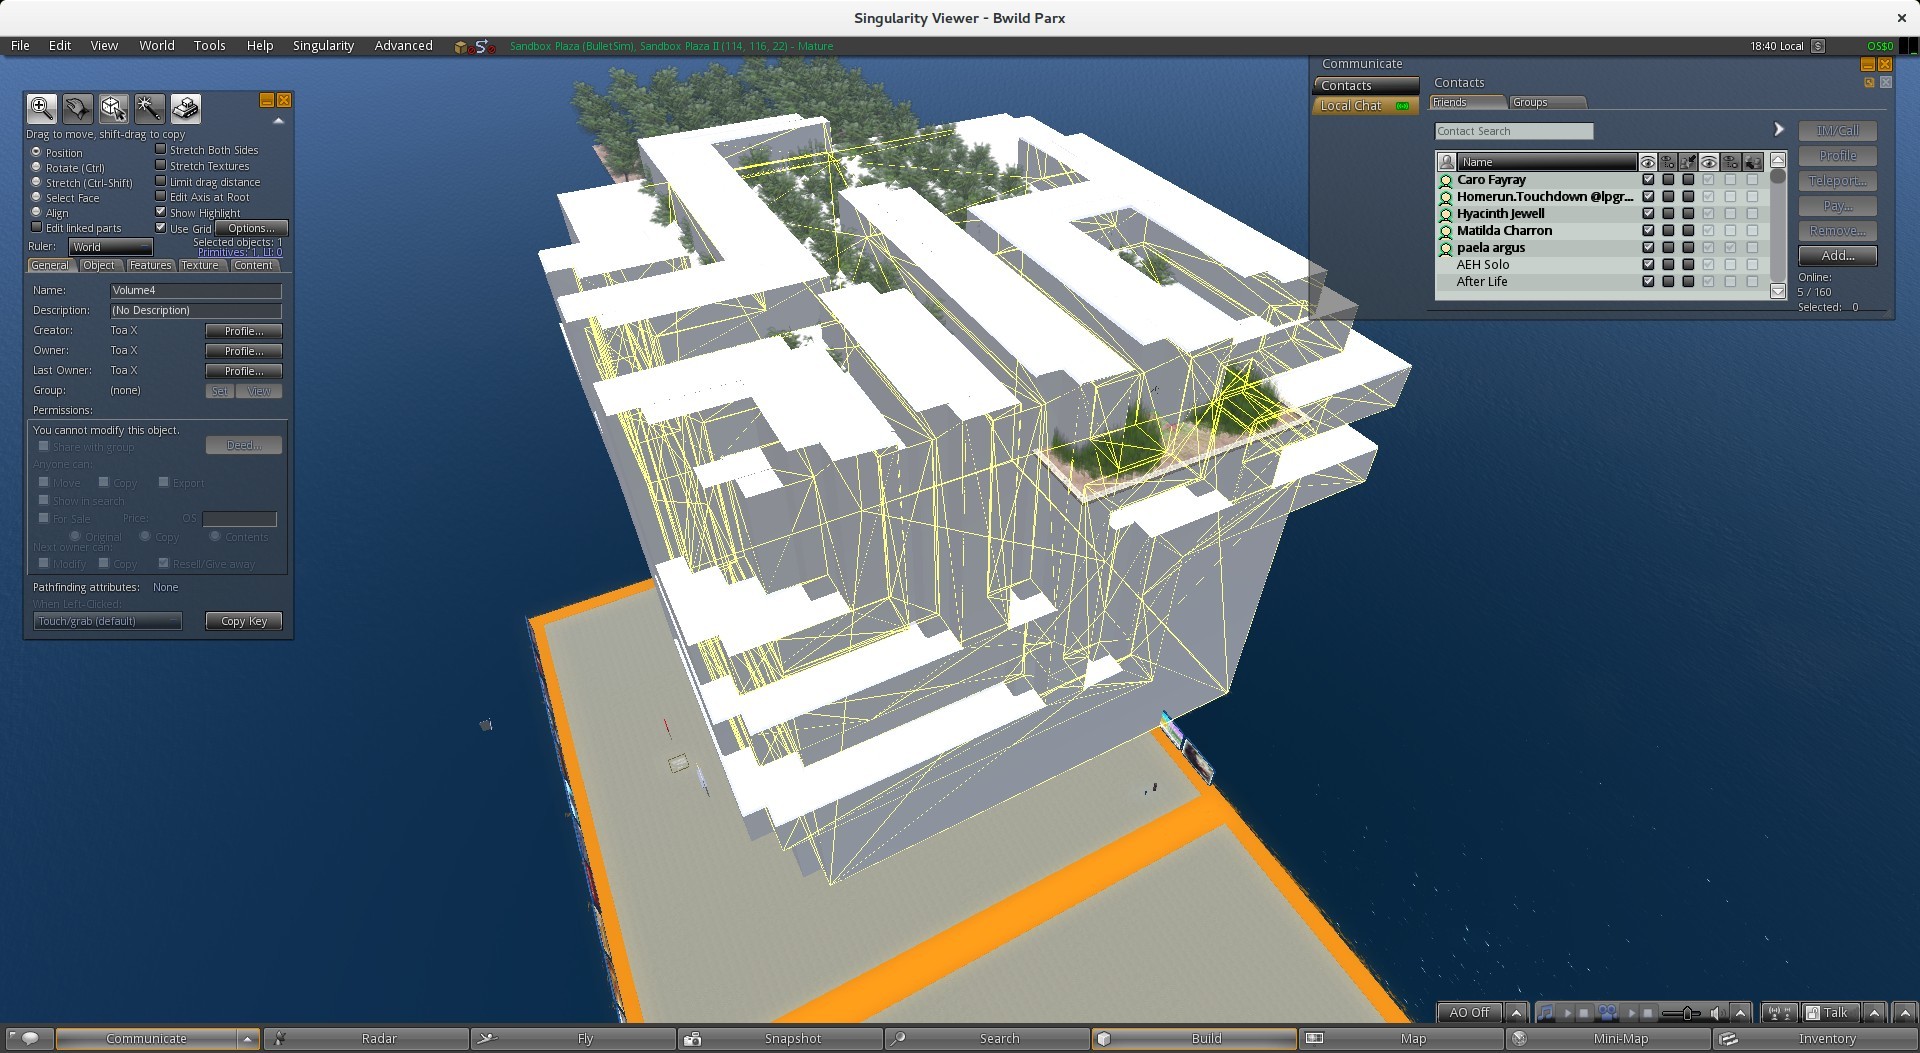
Task: Expand the contacts panel chevron arrow
Action: [x=1779, y=130]
